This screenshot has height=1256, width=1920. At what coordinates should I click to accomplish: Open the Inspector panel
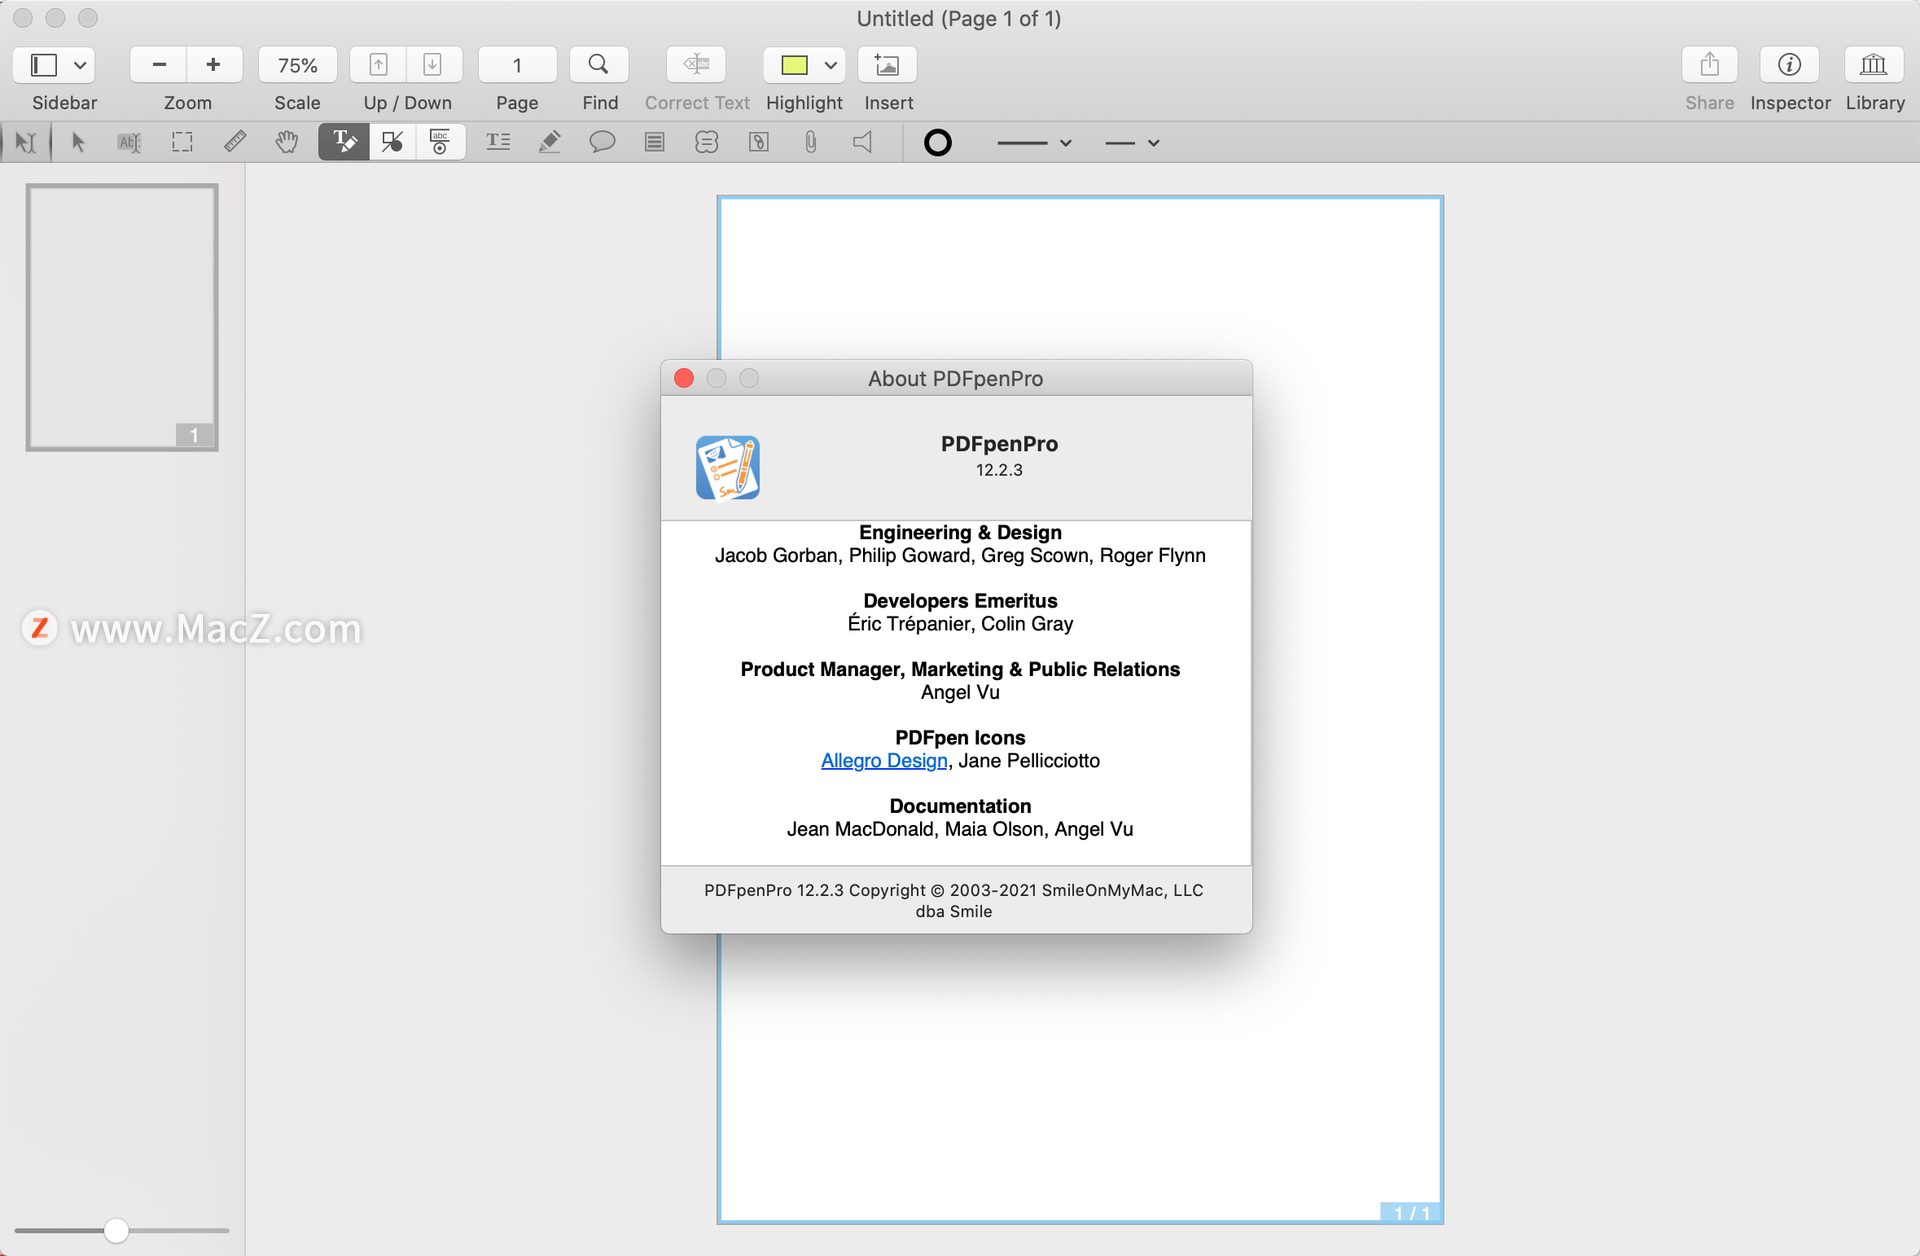click(x=1789, y=65)
